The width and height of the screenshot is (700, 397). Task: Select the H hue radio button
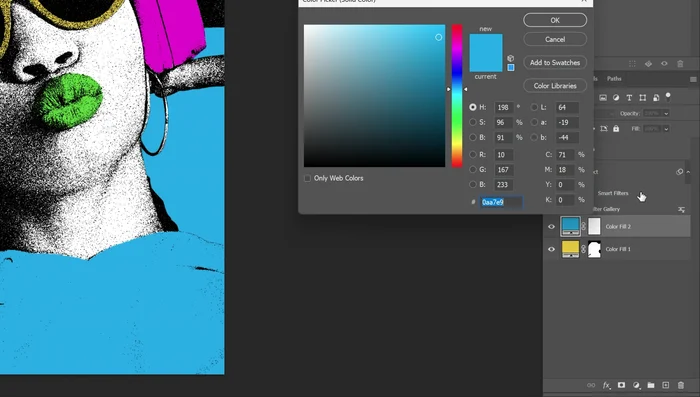(x=473, y=107)
